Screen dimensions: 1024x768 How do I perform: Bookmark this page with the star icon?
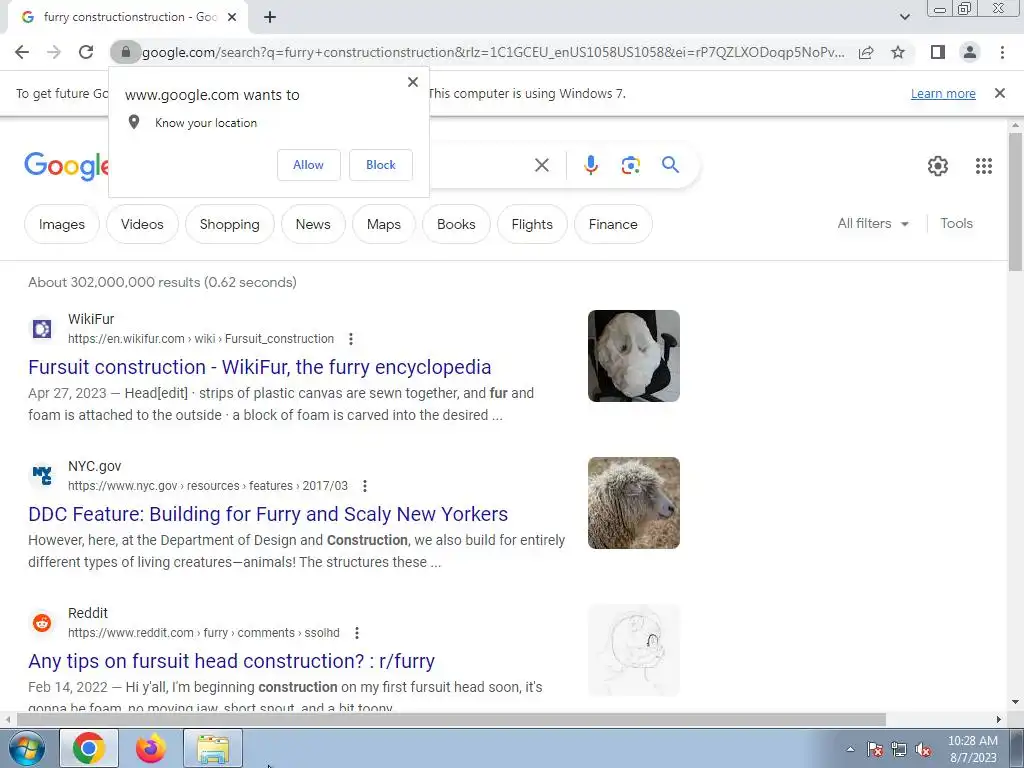(x=898, y=52)
